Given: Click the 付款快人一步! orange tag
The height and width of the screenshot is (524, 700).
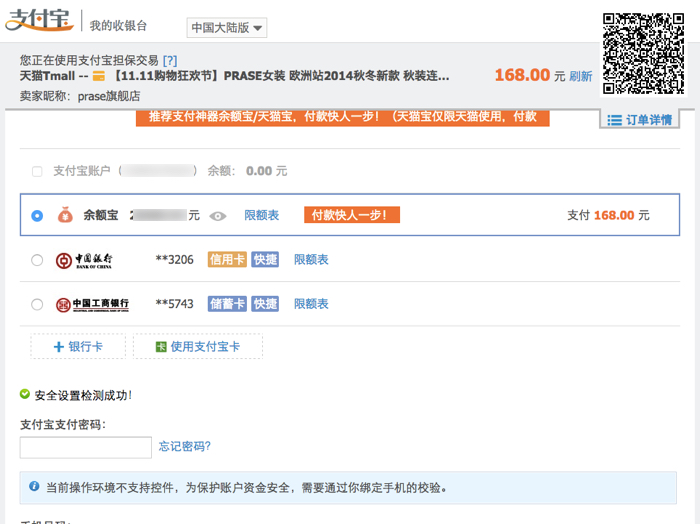Looking at the screenshot, I should [352, 215].
